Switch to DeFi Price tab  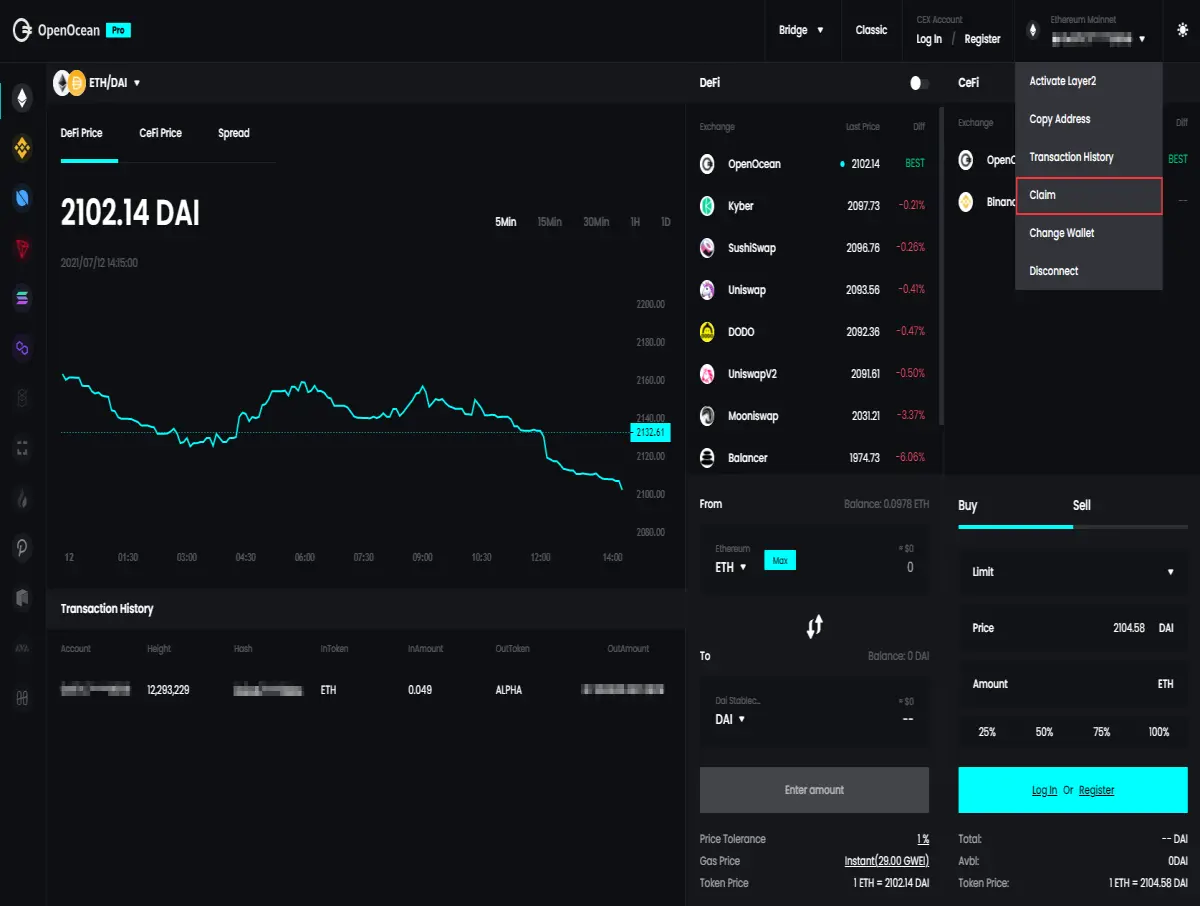coord(82,133)
